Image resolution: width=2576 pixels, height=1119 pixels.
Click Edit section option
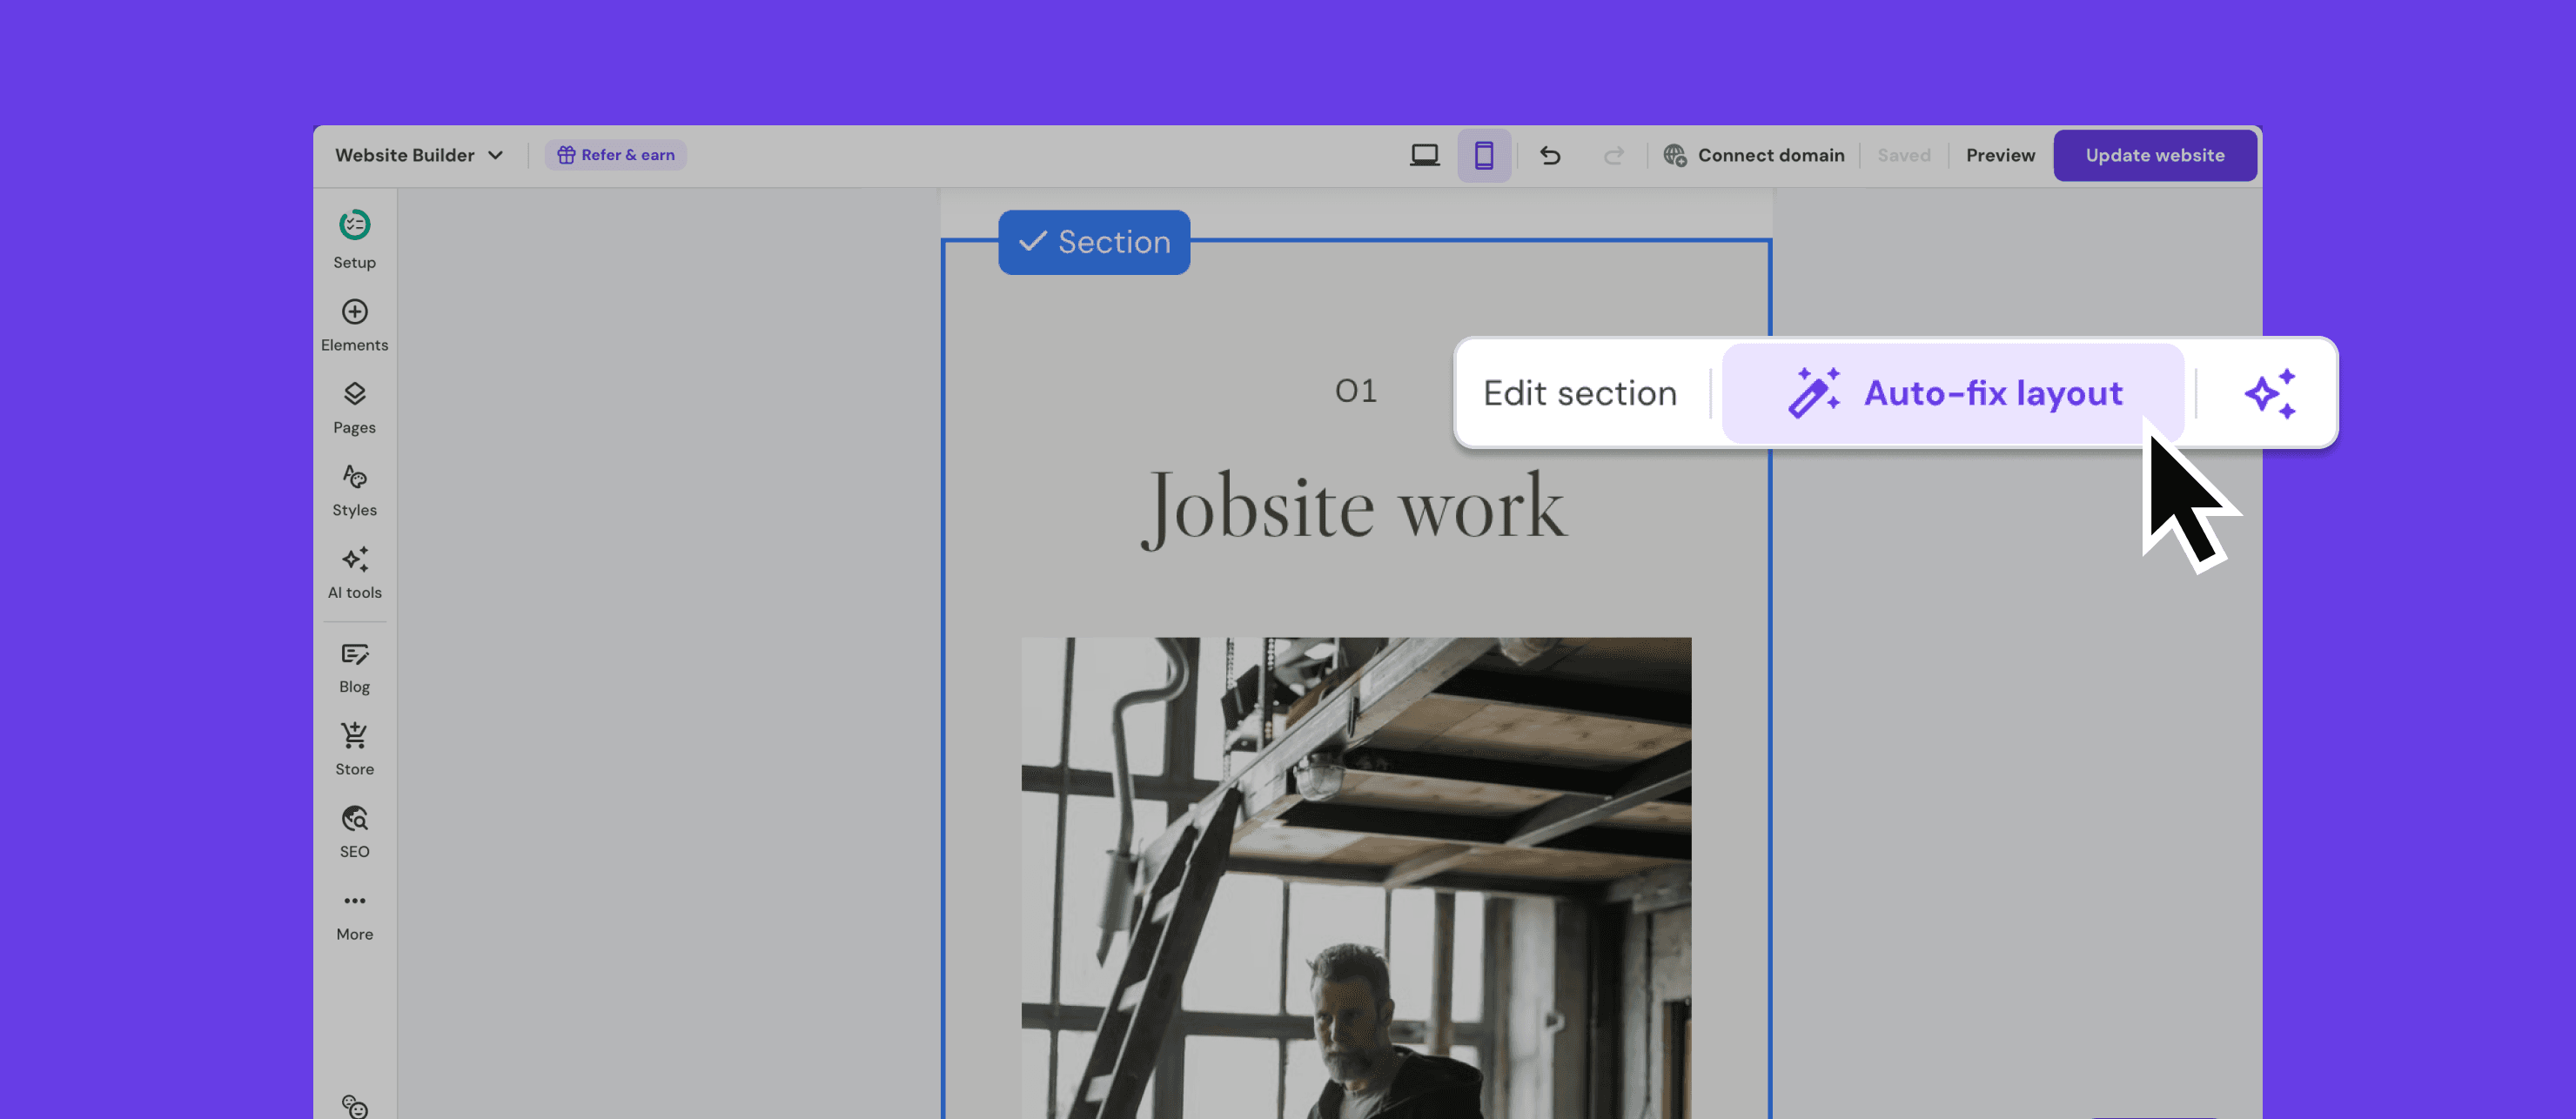coord(1579,393)
